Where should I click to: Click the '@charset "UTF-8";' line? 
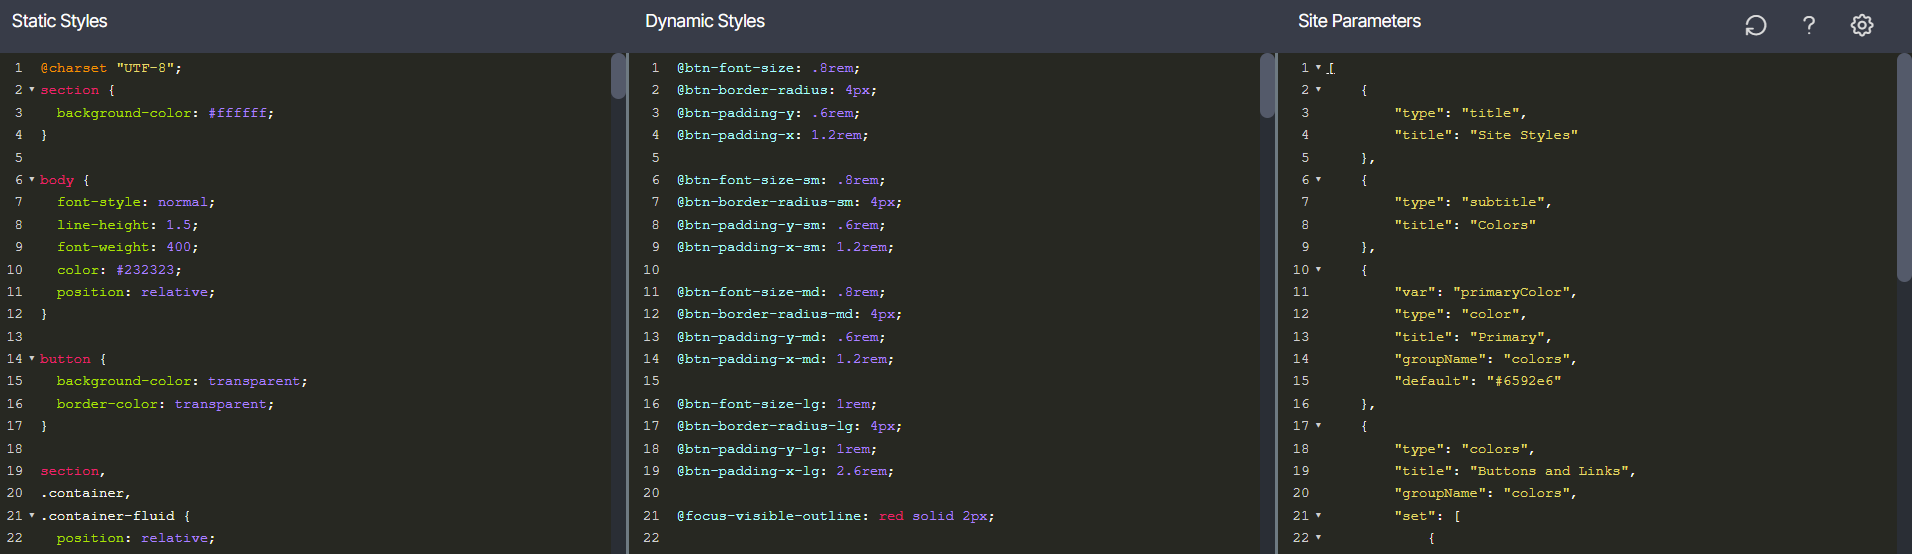[x=111, y=68]
